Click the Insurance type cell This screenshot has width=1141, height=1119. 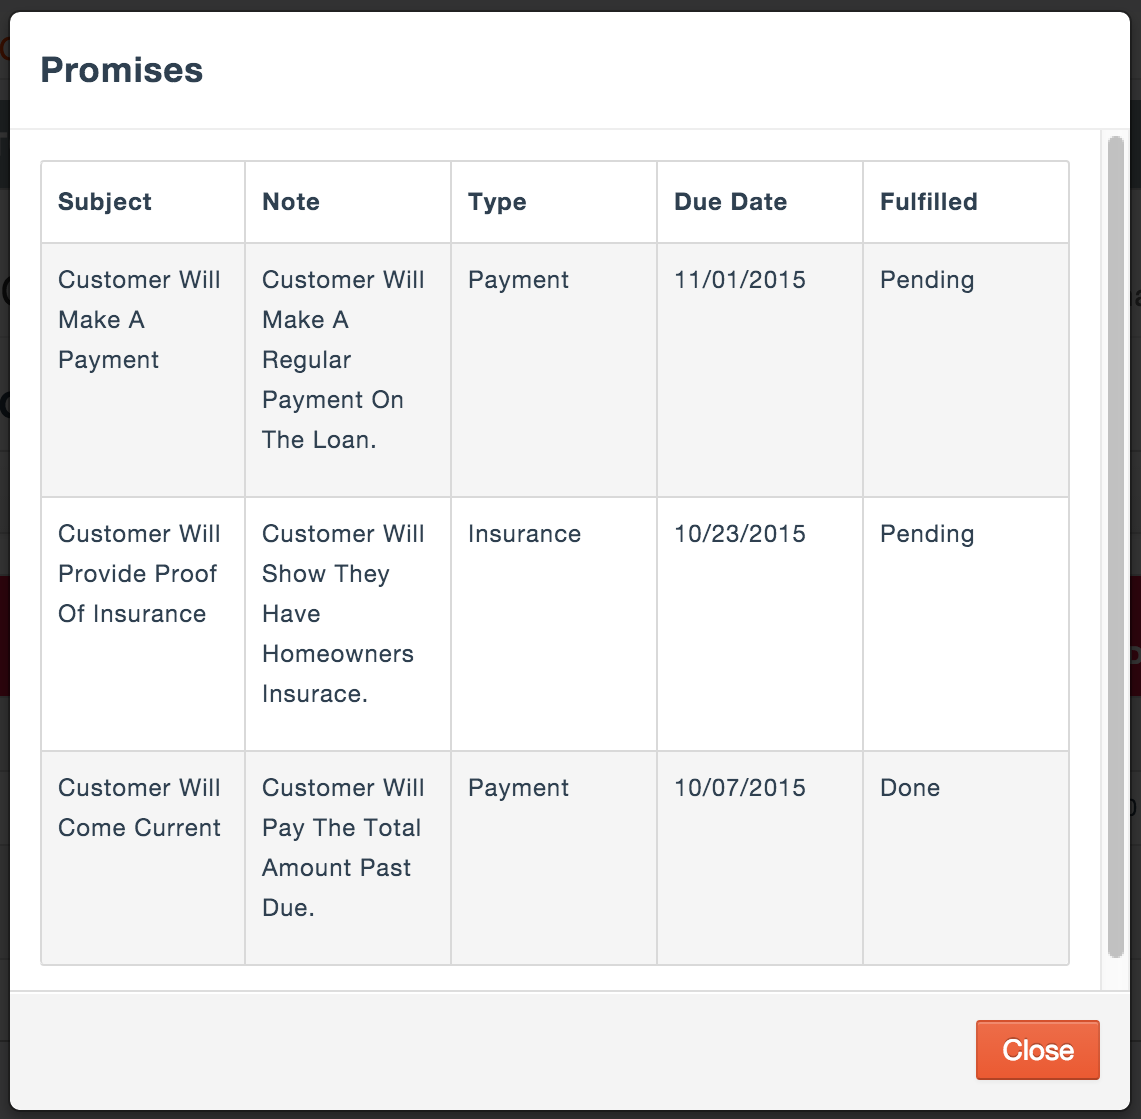pos(524,533)
